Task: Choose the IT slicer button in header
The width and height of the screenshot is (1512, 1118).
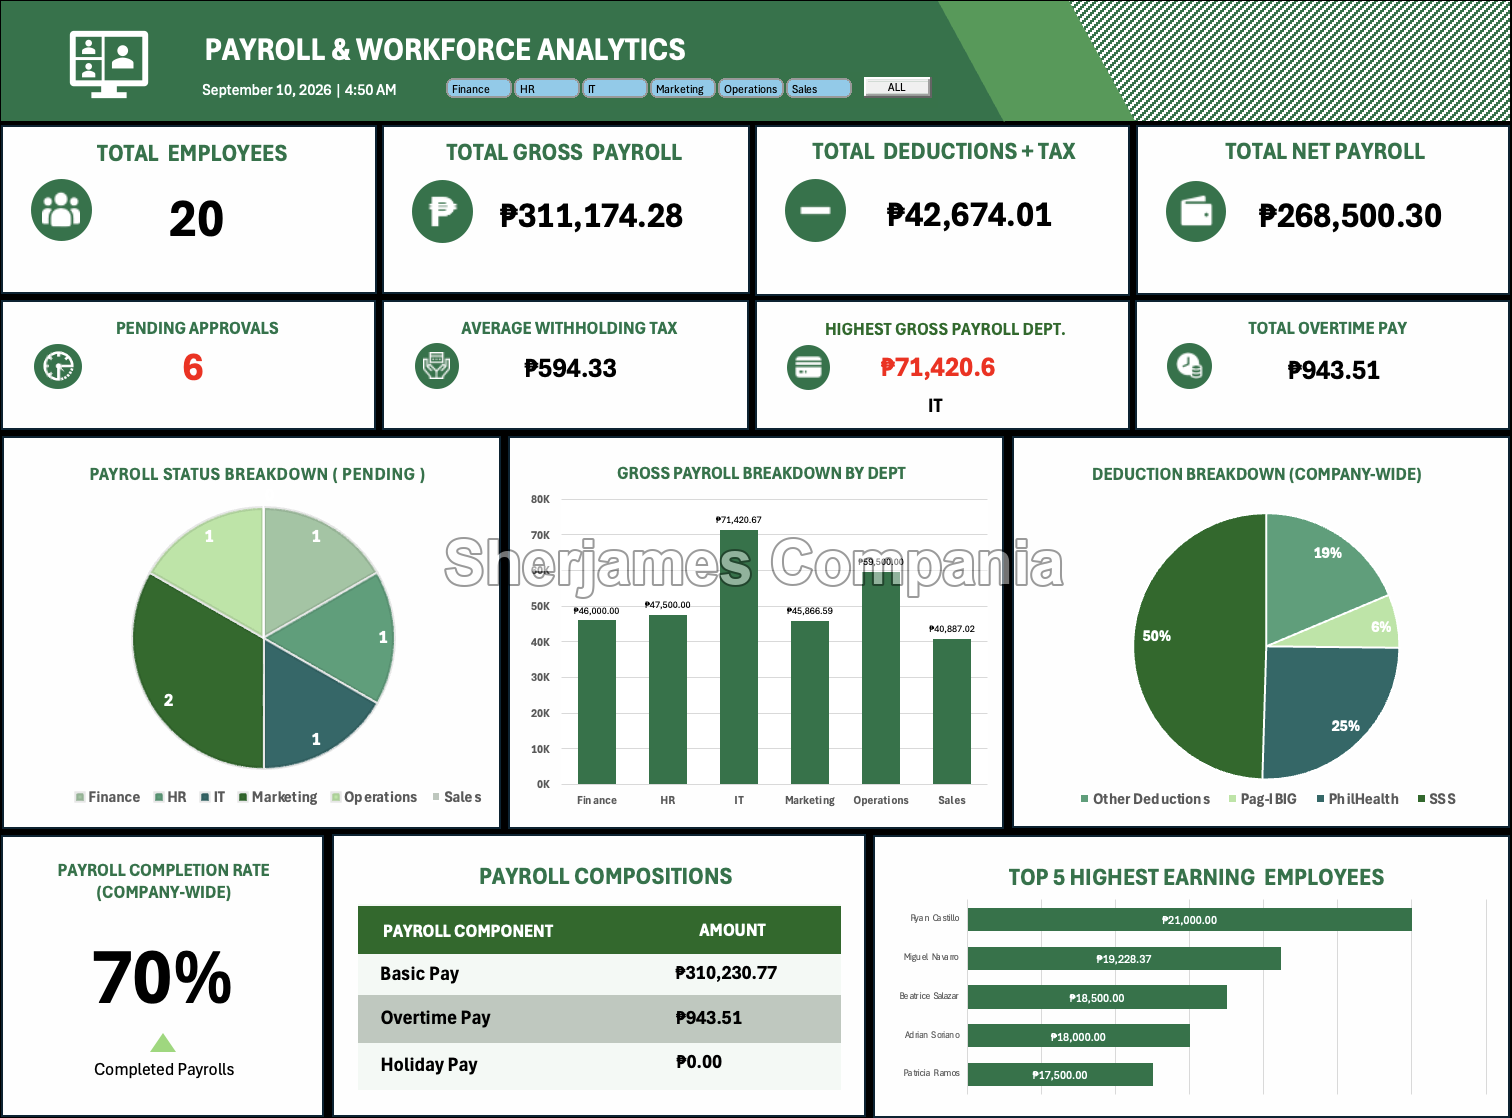Action: (x=614, y=89)
